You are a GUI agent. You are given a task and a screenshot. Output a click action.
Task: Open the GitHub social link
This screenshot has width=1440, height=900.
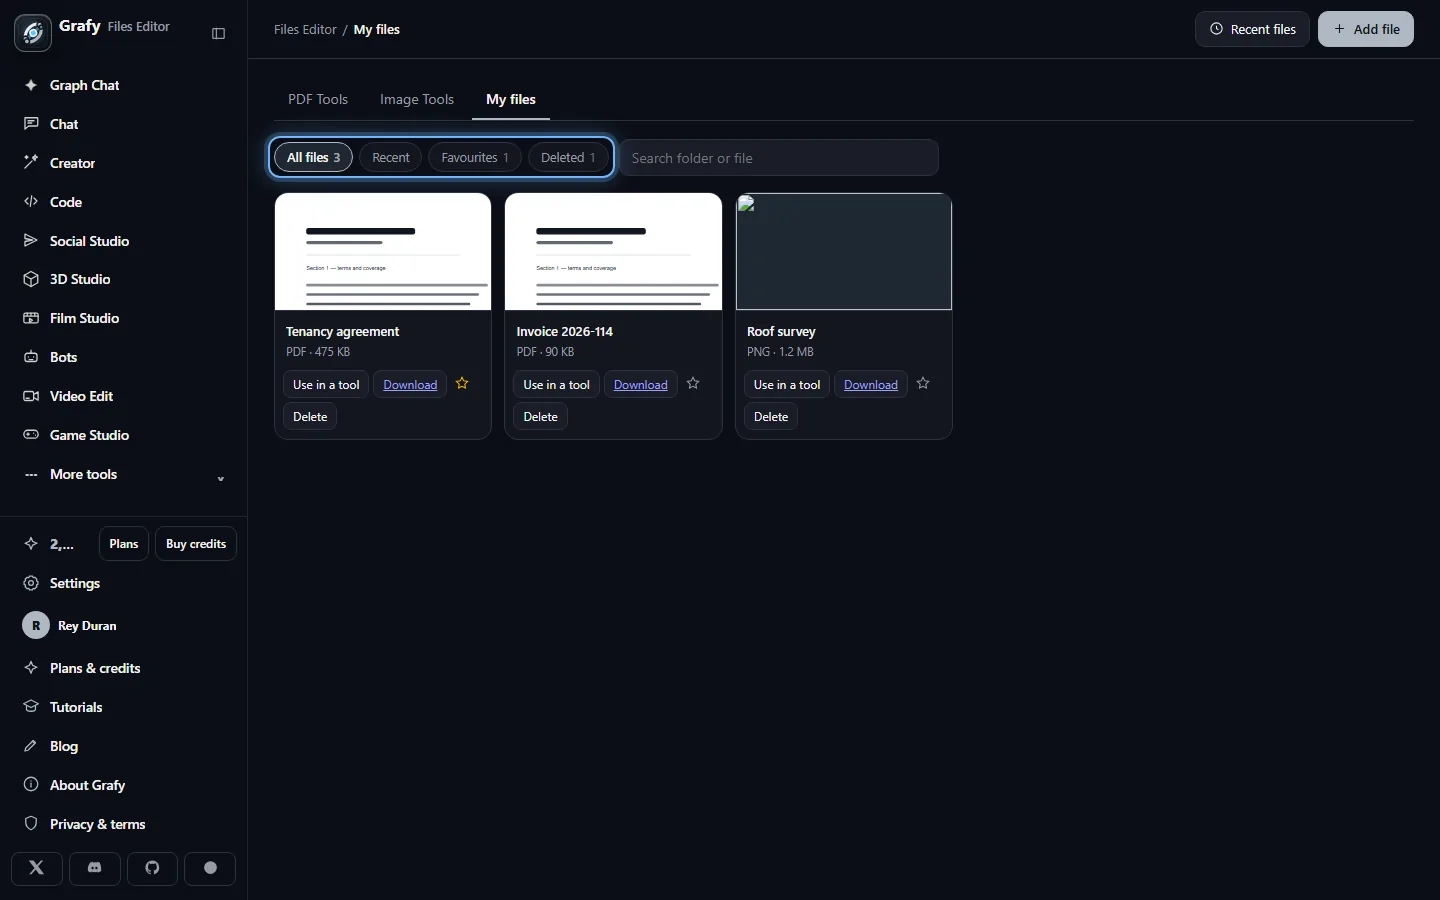[x=153, y=868]
